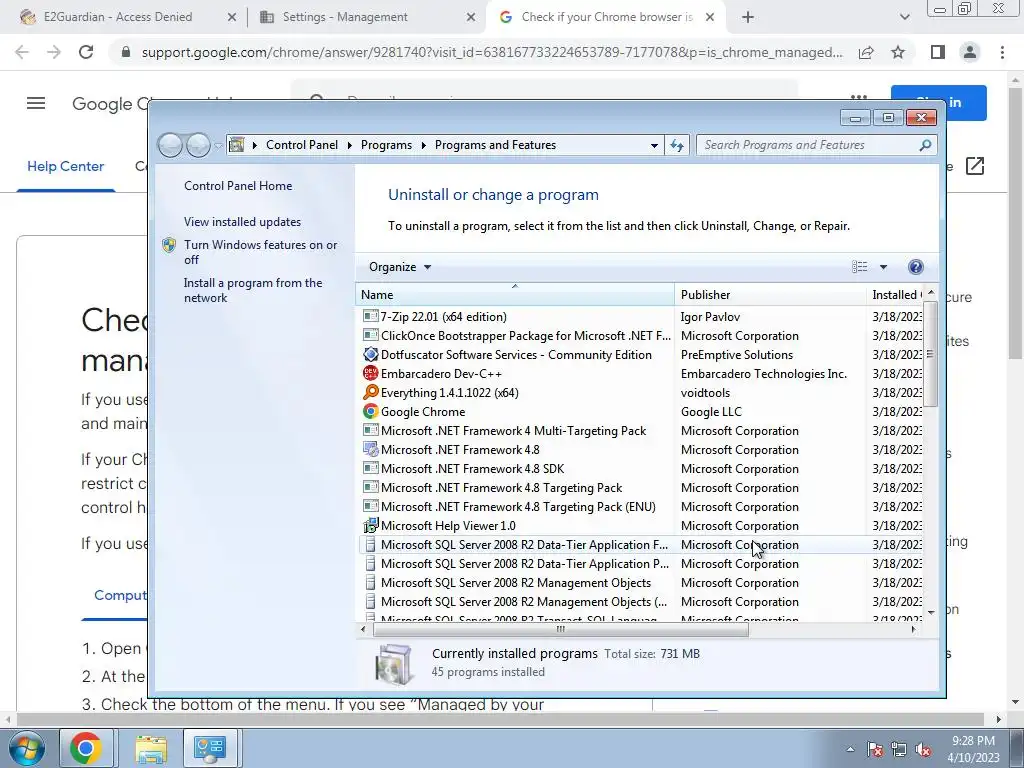Screen dimensions: 1024x768
Task: Reload the Chrome page
Action: tap(86, 52)
